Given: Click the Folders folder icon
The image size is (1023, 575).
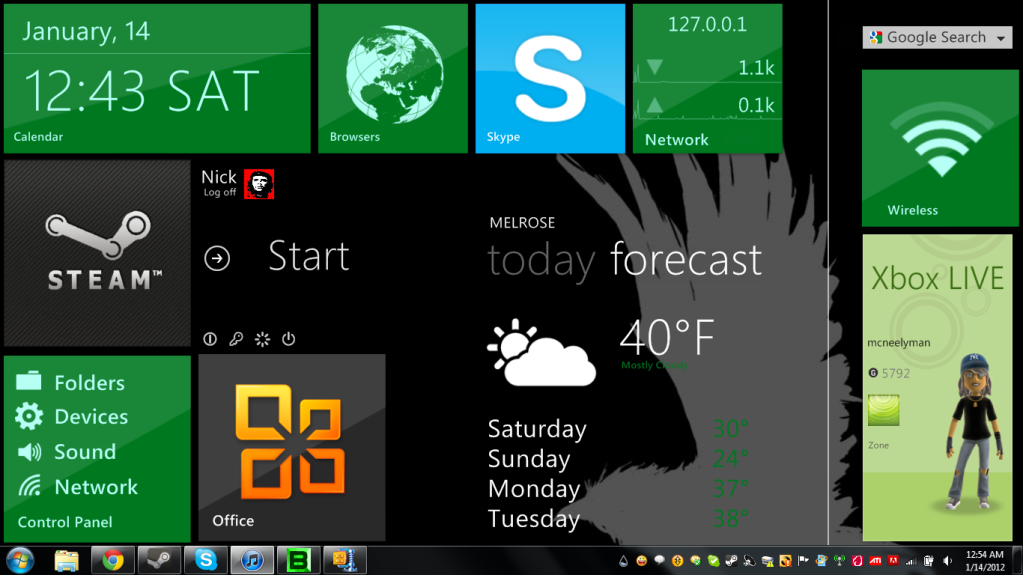Looking at the screenshot, I should pyautogui.click(x=29, y=381).
